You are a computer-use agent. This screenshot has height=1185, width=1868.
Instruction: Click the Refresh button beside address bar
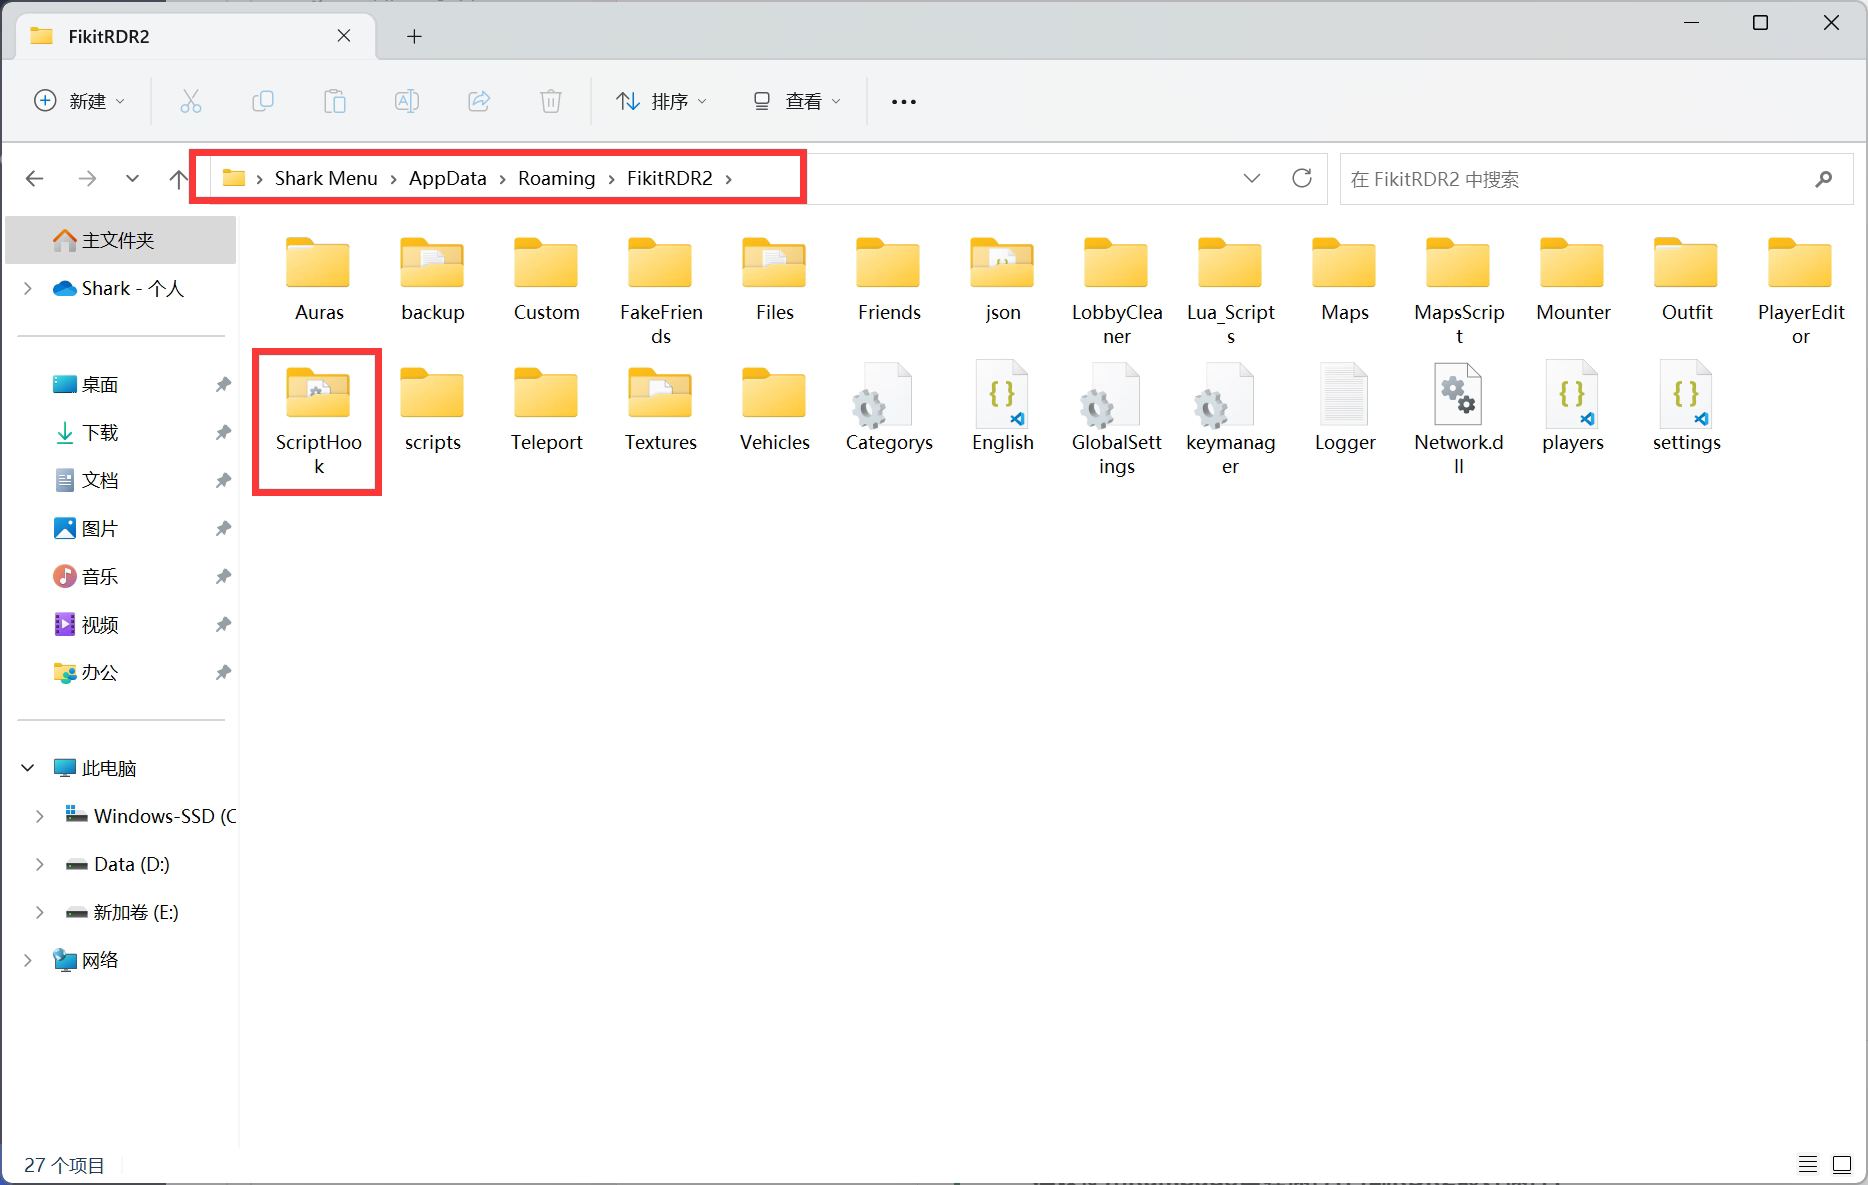tap(1301, 178)
